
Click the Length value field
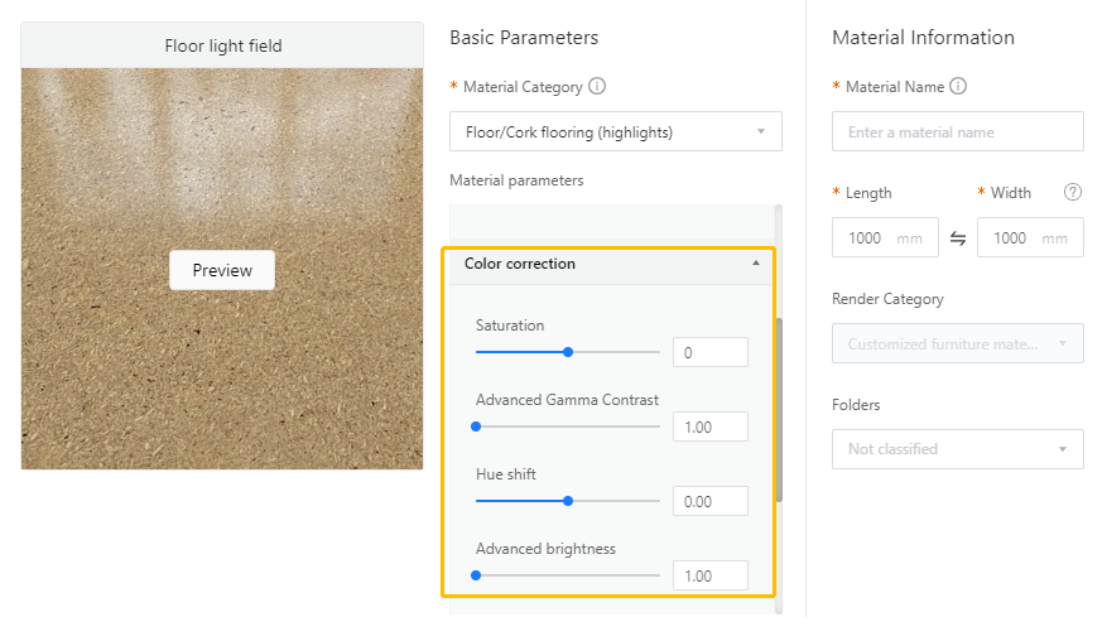(865, 238)
